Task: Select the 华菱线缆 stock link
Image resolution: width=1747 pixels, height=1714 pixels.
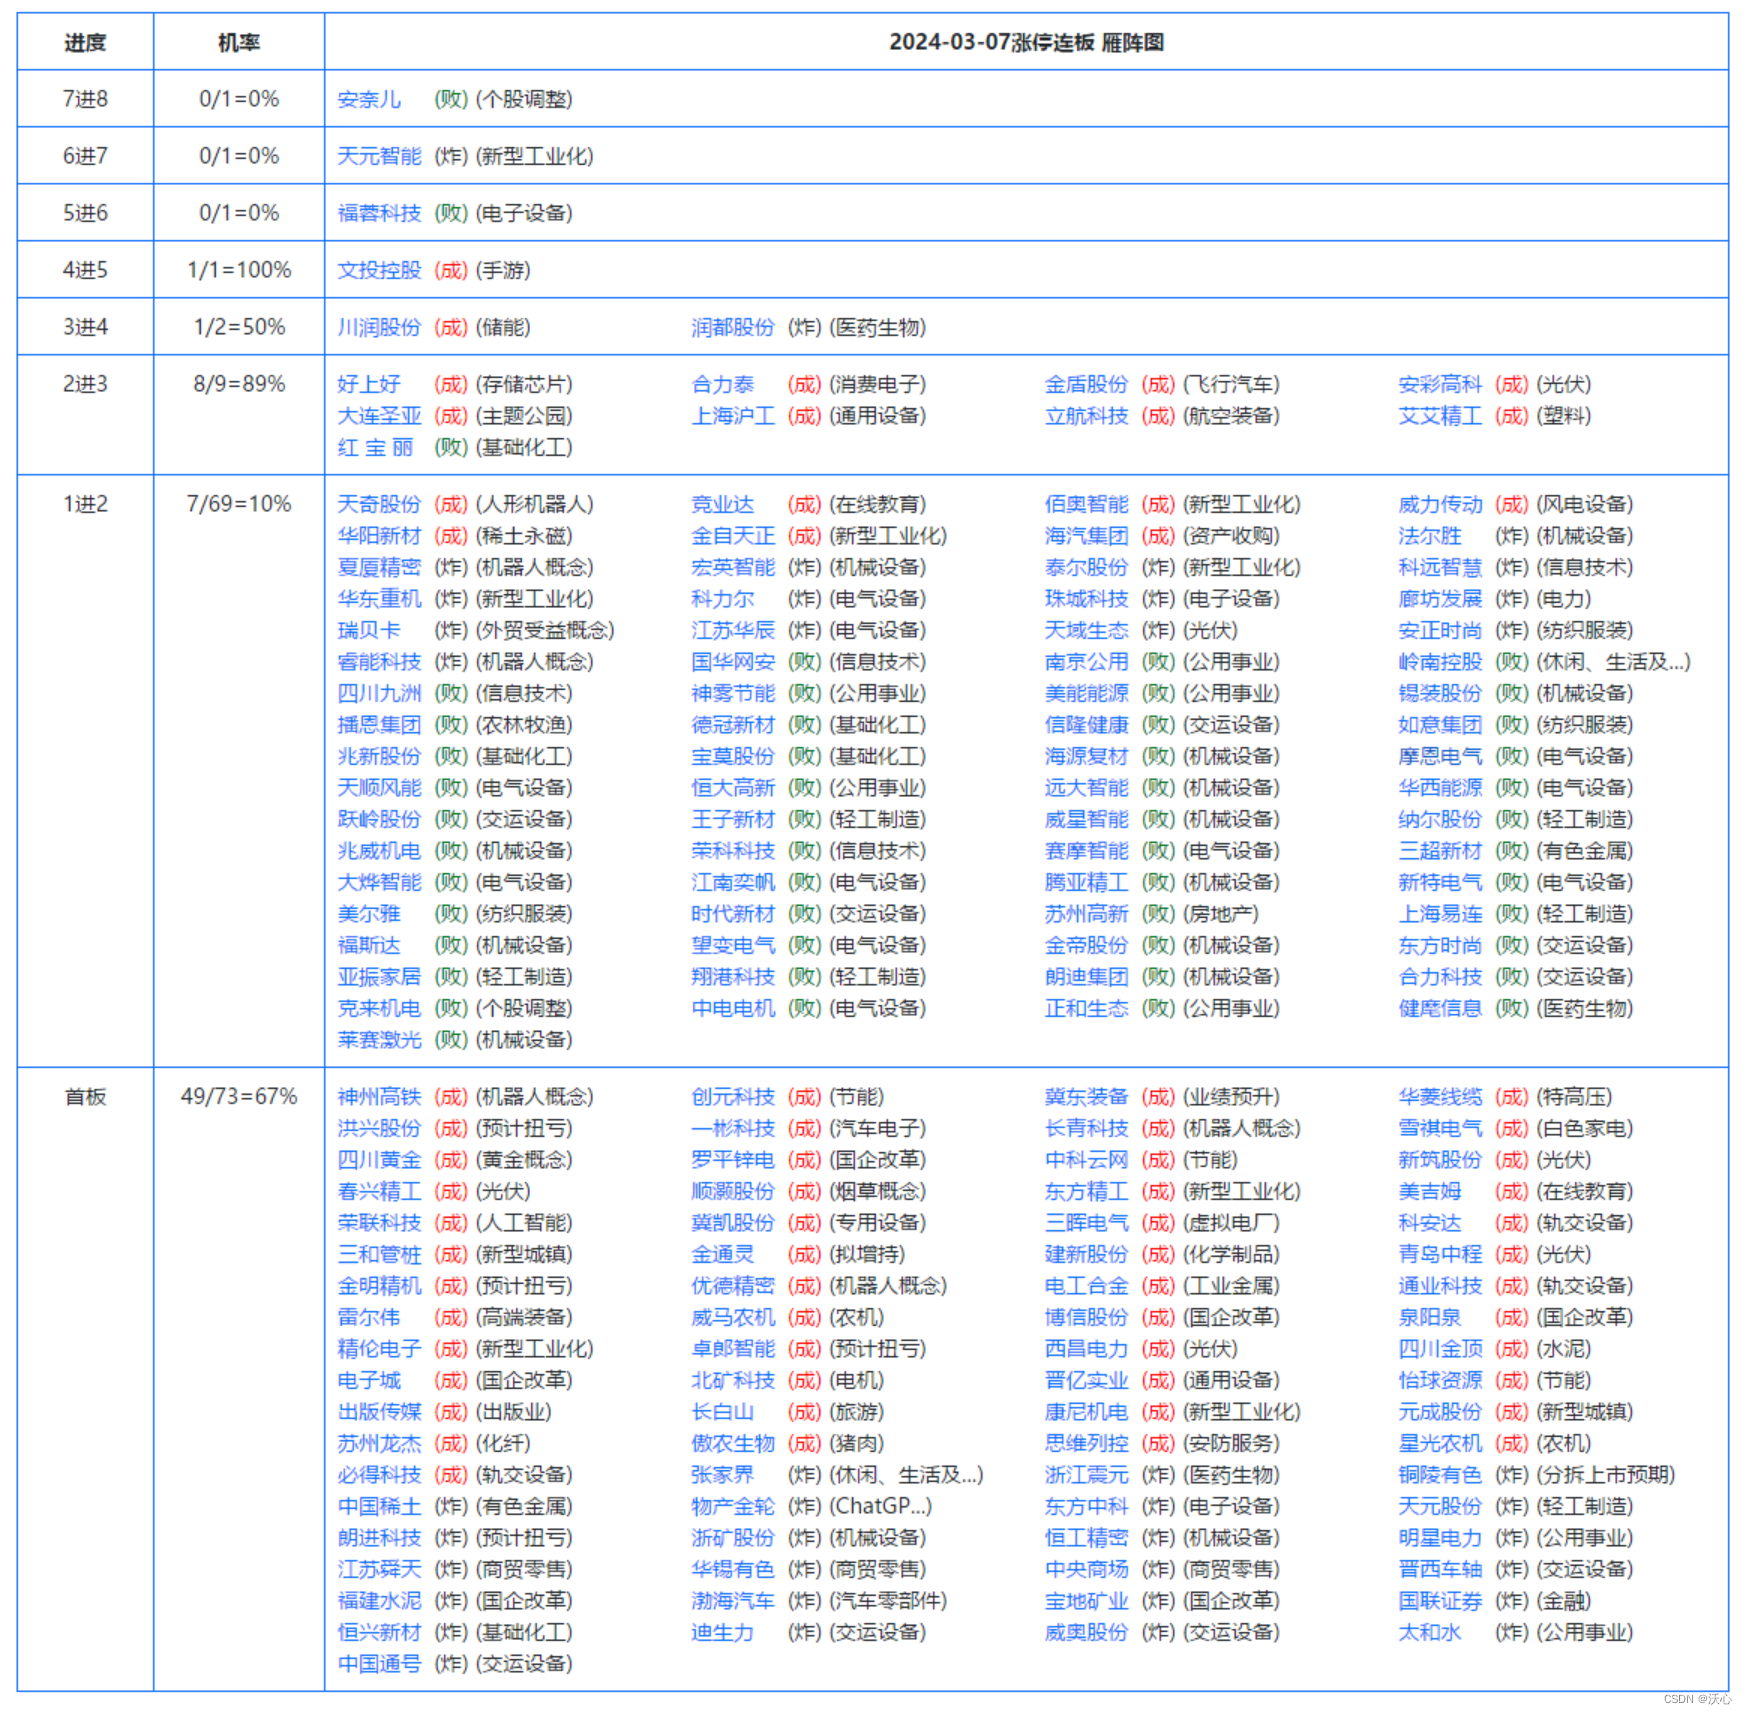Action: click(x=1440, y=1097)
